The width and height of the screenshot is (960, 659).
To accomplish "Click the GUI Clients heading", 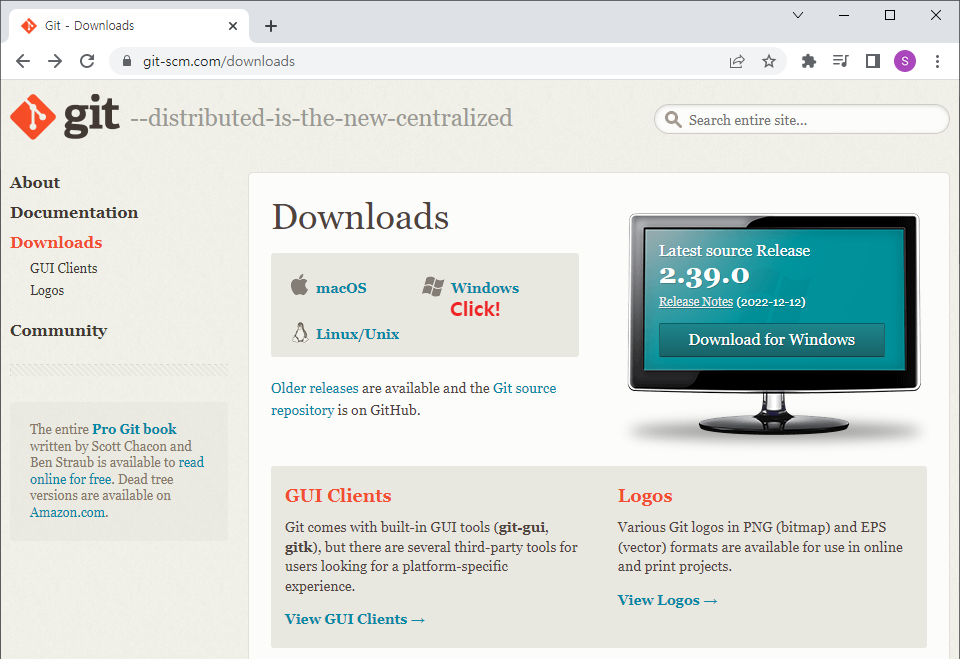I will tap(338, 495).
